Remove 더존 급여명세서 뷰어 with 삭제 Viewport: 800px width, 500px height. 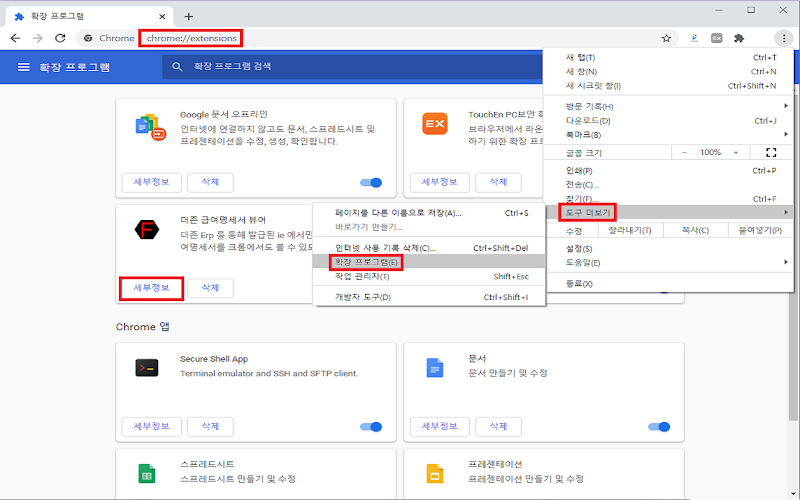point(210,288)
